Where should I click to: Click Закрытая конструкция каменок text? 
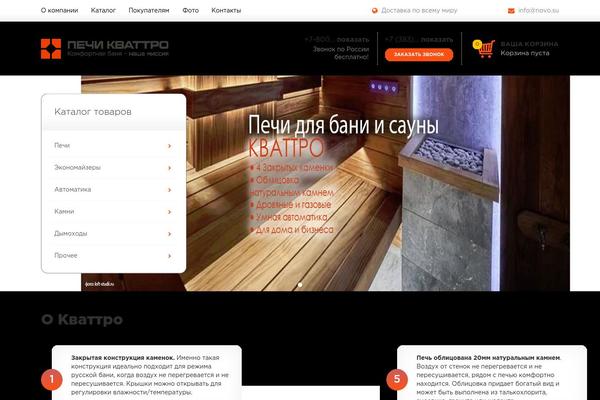(x=122, y=358)
